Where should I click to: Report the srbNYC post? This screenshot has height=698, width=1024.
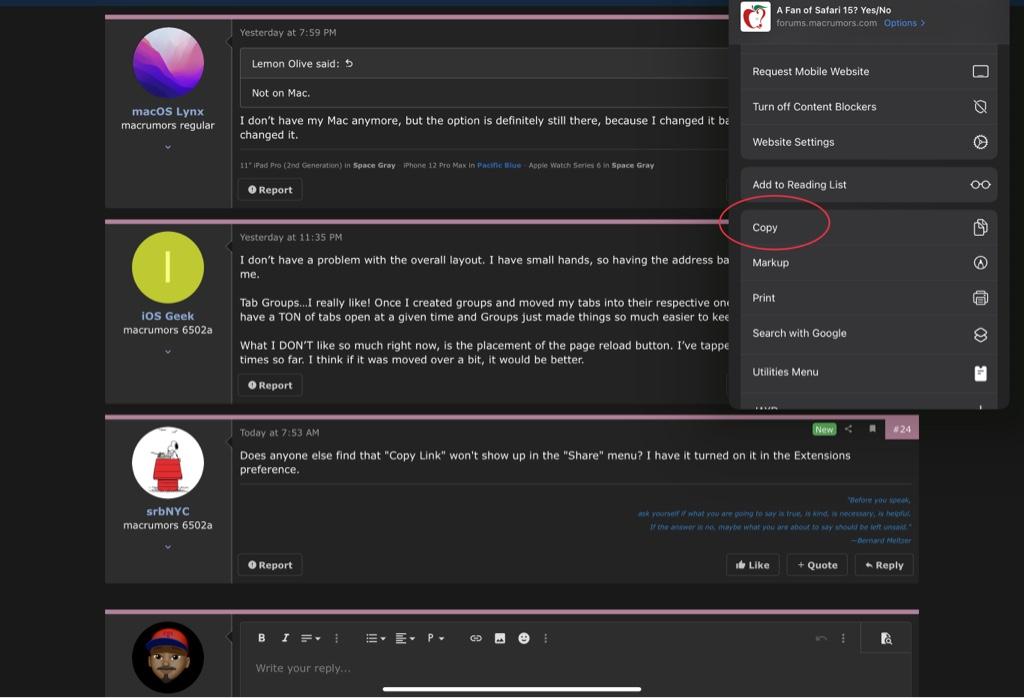pyautogui.click(x=270, y=565)
